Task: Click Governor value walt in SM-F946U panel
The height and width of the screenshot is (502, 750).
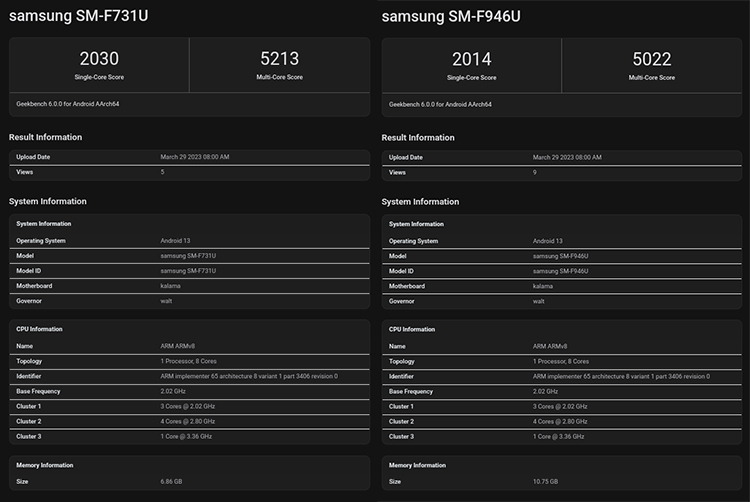Action: pyautogui.click(x=539, y=301)
